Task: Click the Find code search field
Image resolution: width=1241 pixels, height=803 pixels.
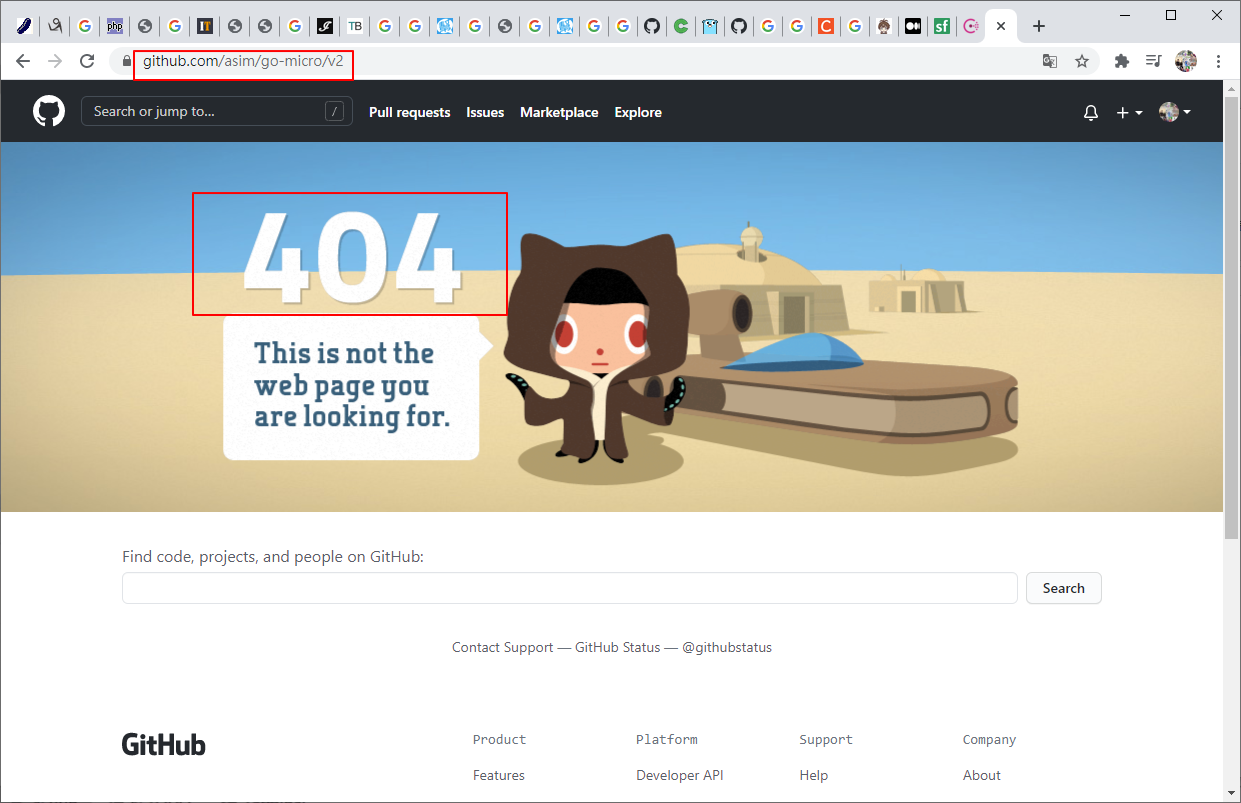Action: pyautogui.click(x=570, y=588)
